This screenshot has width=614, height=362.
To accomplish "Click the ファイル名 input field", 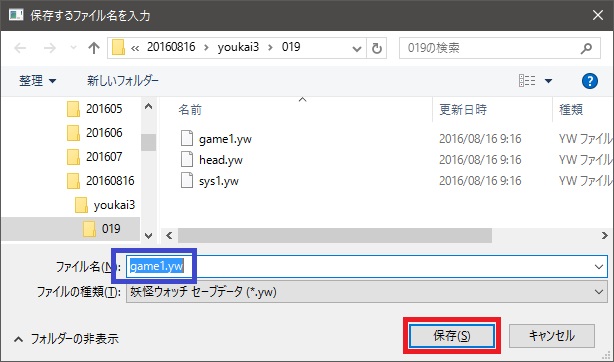I will click(x=367, y=267).
